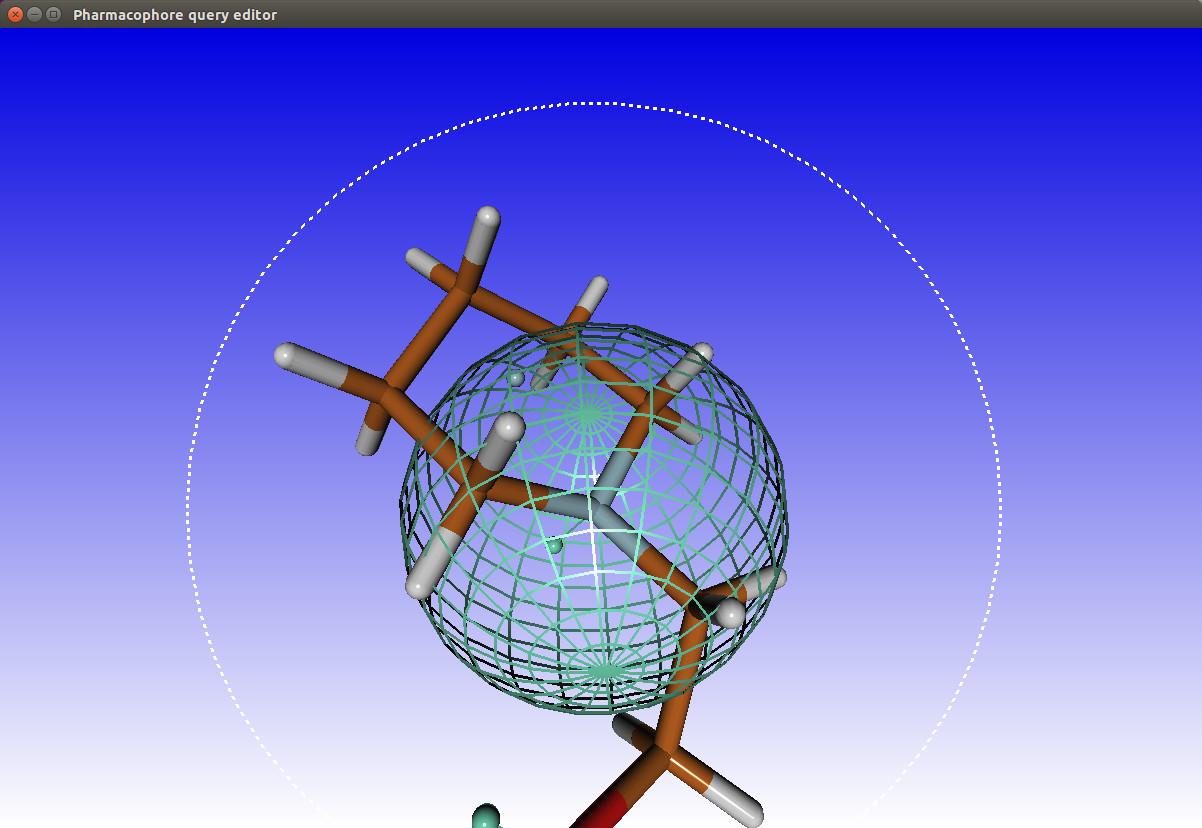Select the leftmost white hydrogen atom tip
This screenshot has height=828, width=1202.
(285, 354)
